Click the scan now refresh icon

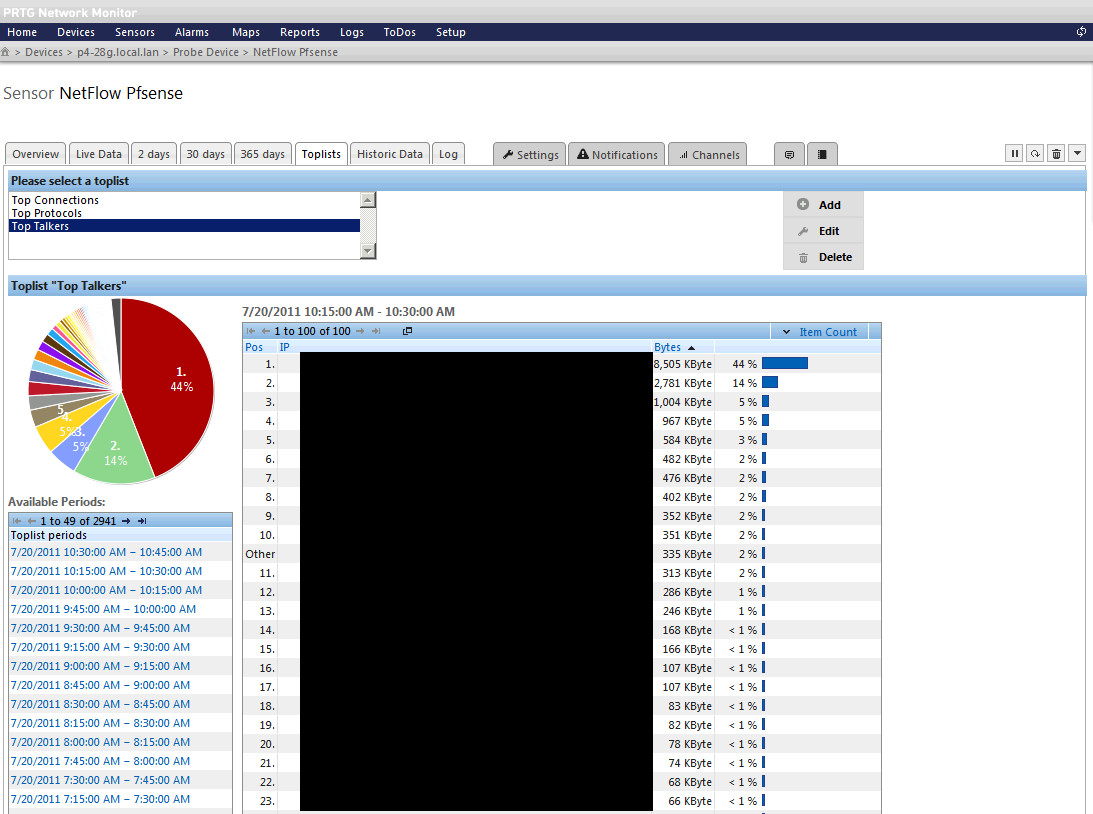1035,154
